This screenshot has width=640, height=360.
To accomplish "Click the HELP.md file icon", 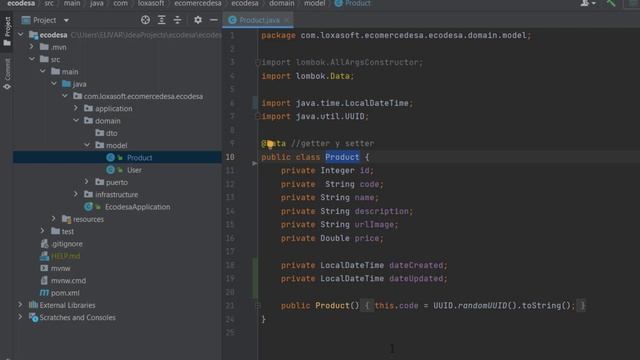I will point(44,256).
